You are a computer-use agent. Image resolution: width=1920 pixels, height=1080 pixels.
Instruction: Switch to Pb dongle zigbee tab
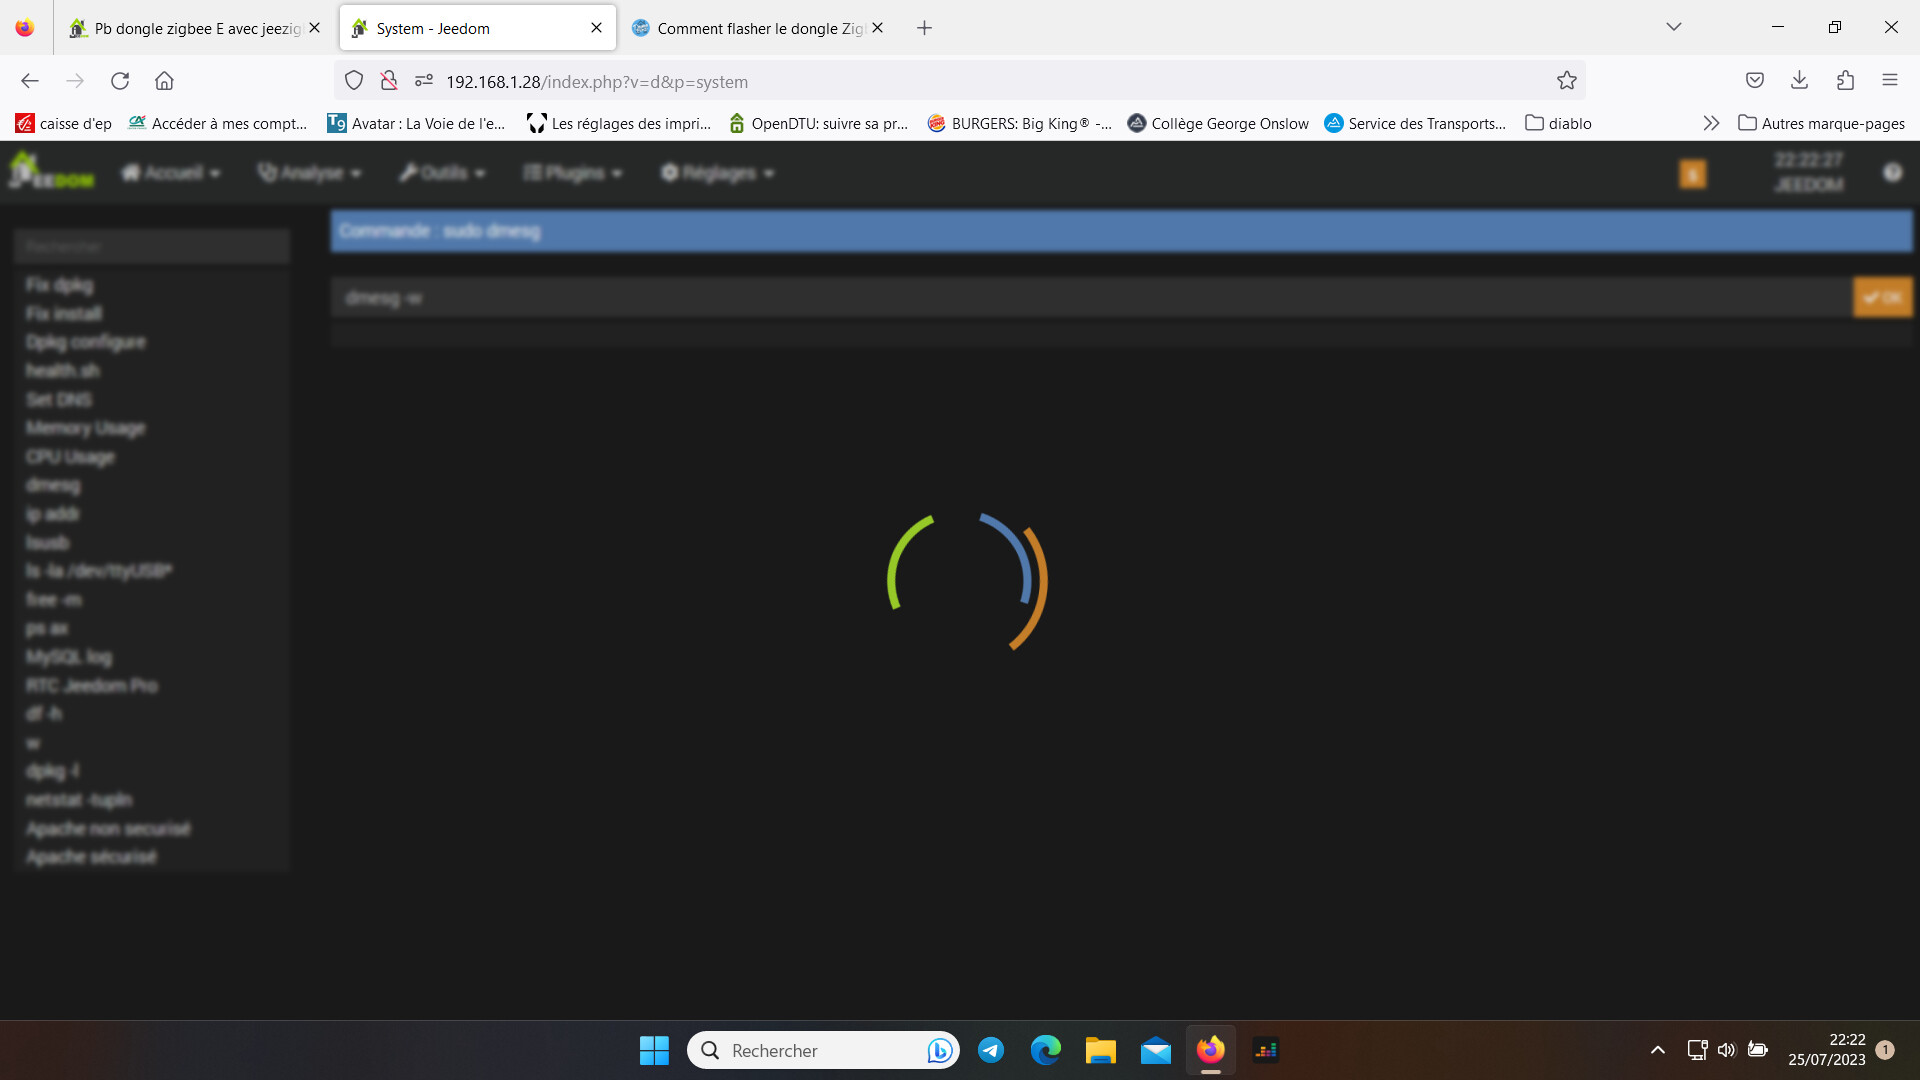coord(196,28)
